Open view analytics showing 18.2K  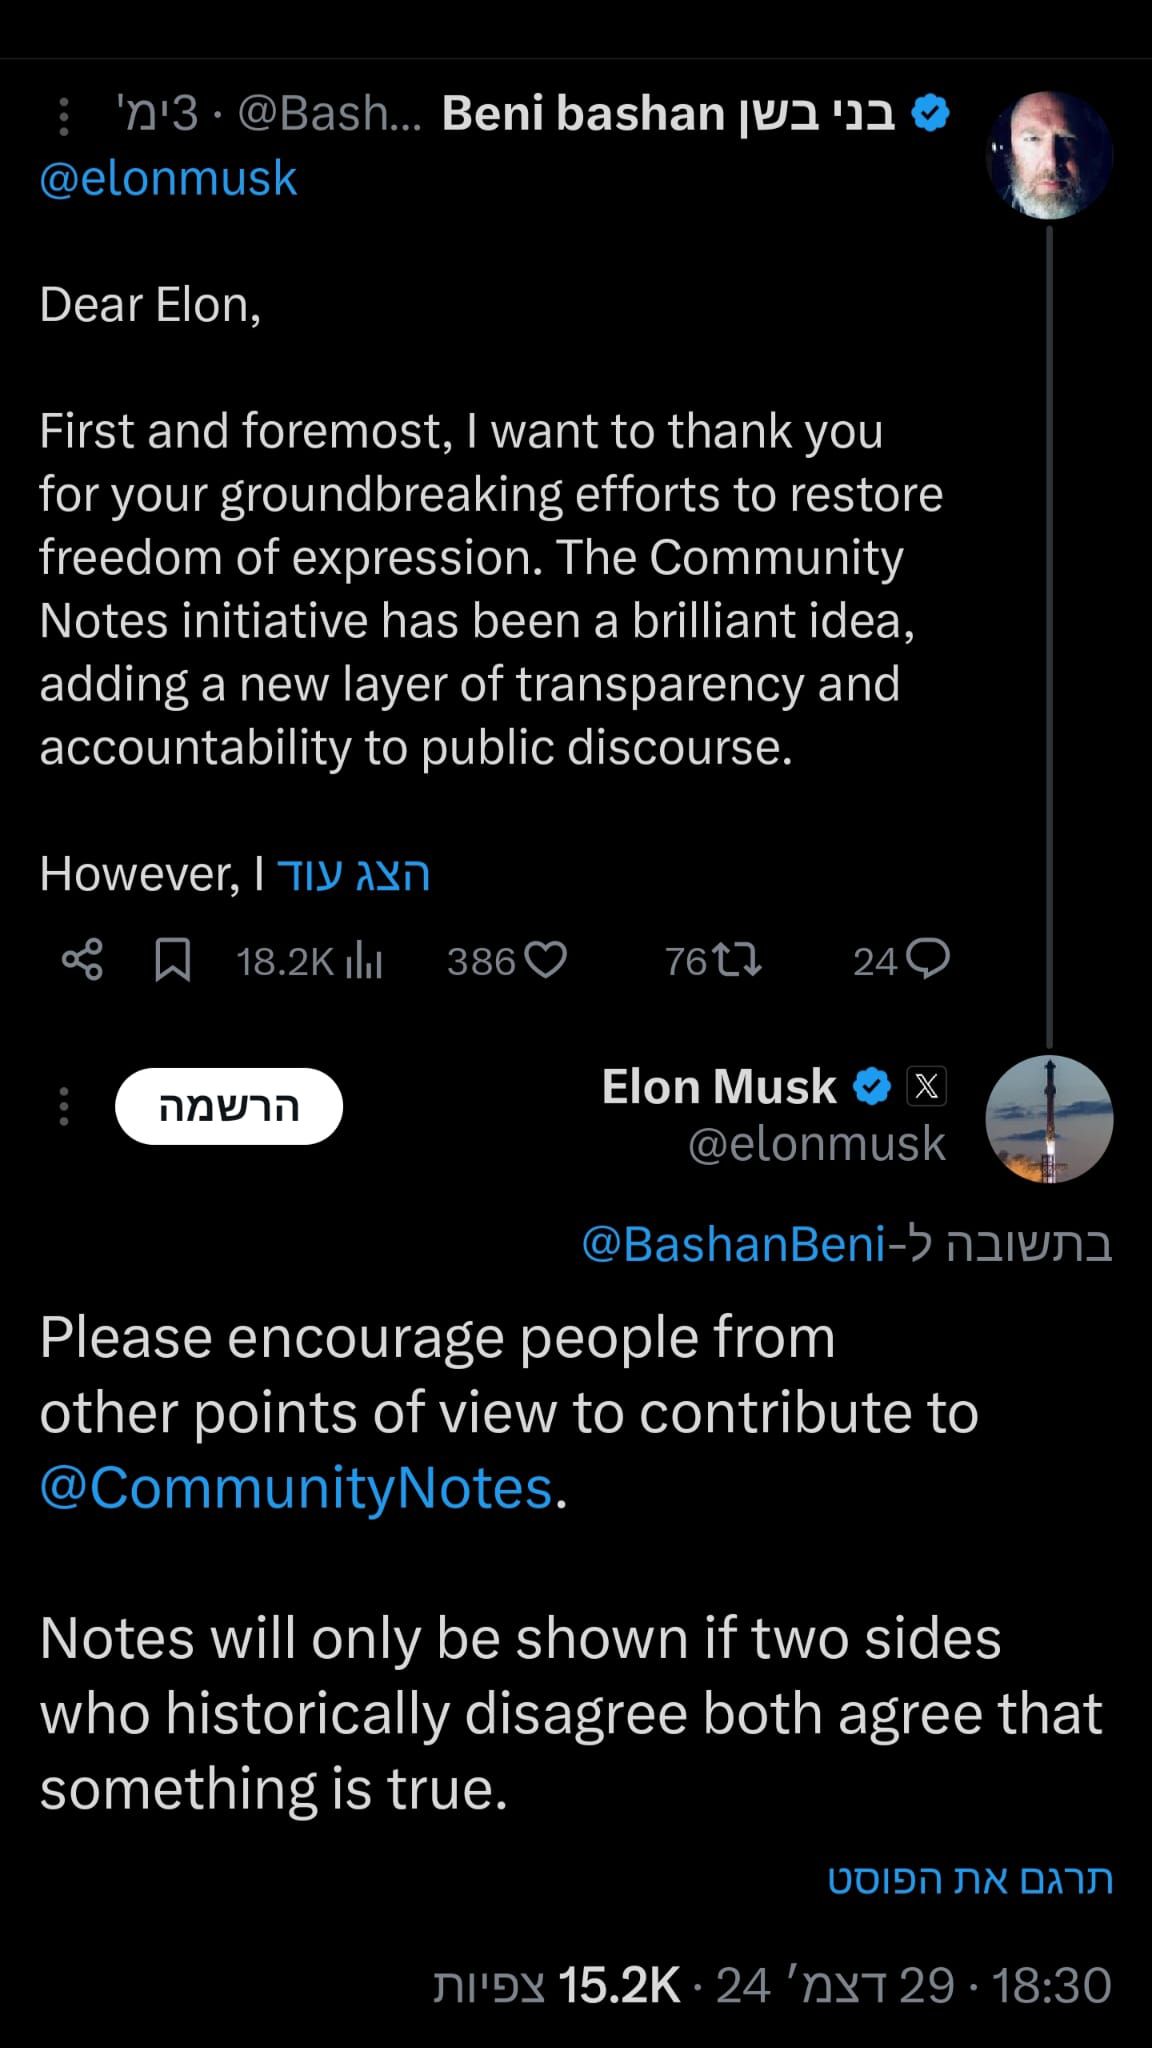pyautogui.click(x=309, y=962)
